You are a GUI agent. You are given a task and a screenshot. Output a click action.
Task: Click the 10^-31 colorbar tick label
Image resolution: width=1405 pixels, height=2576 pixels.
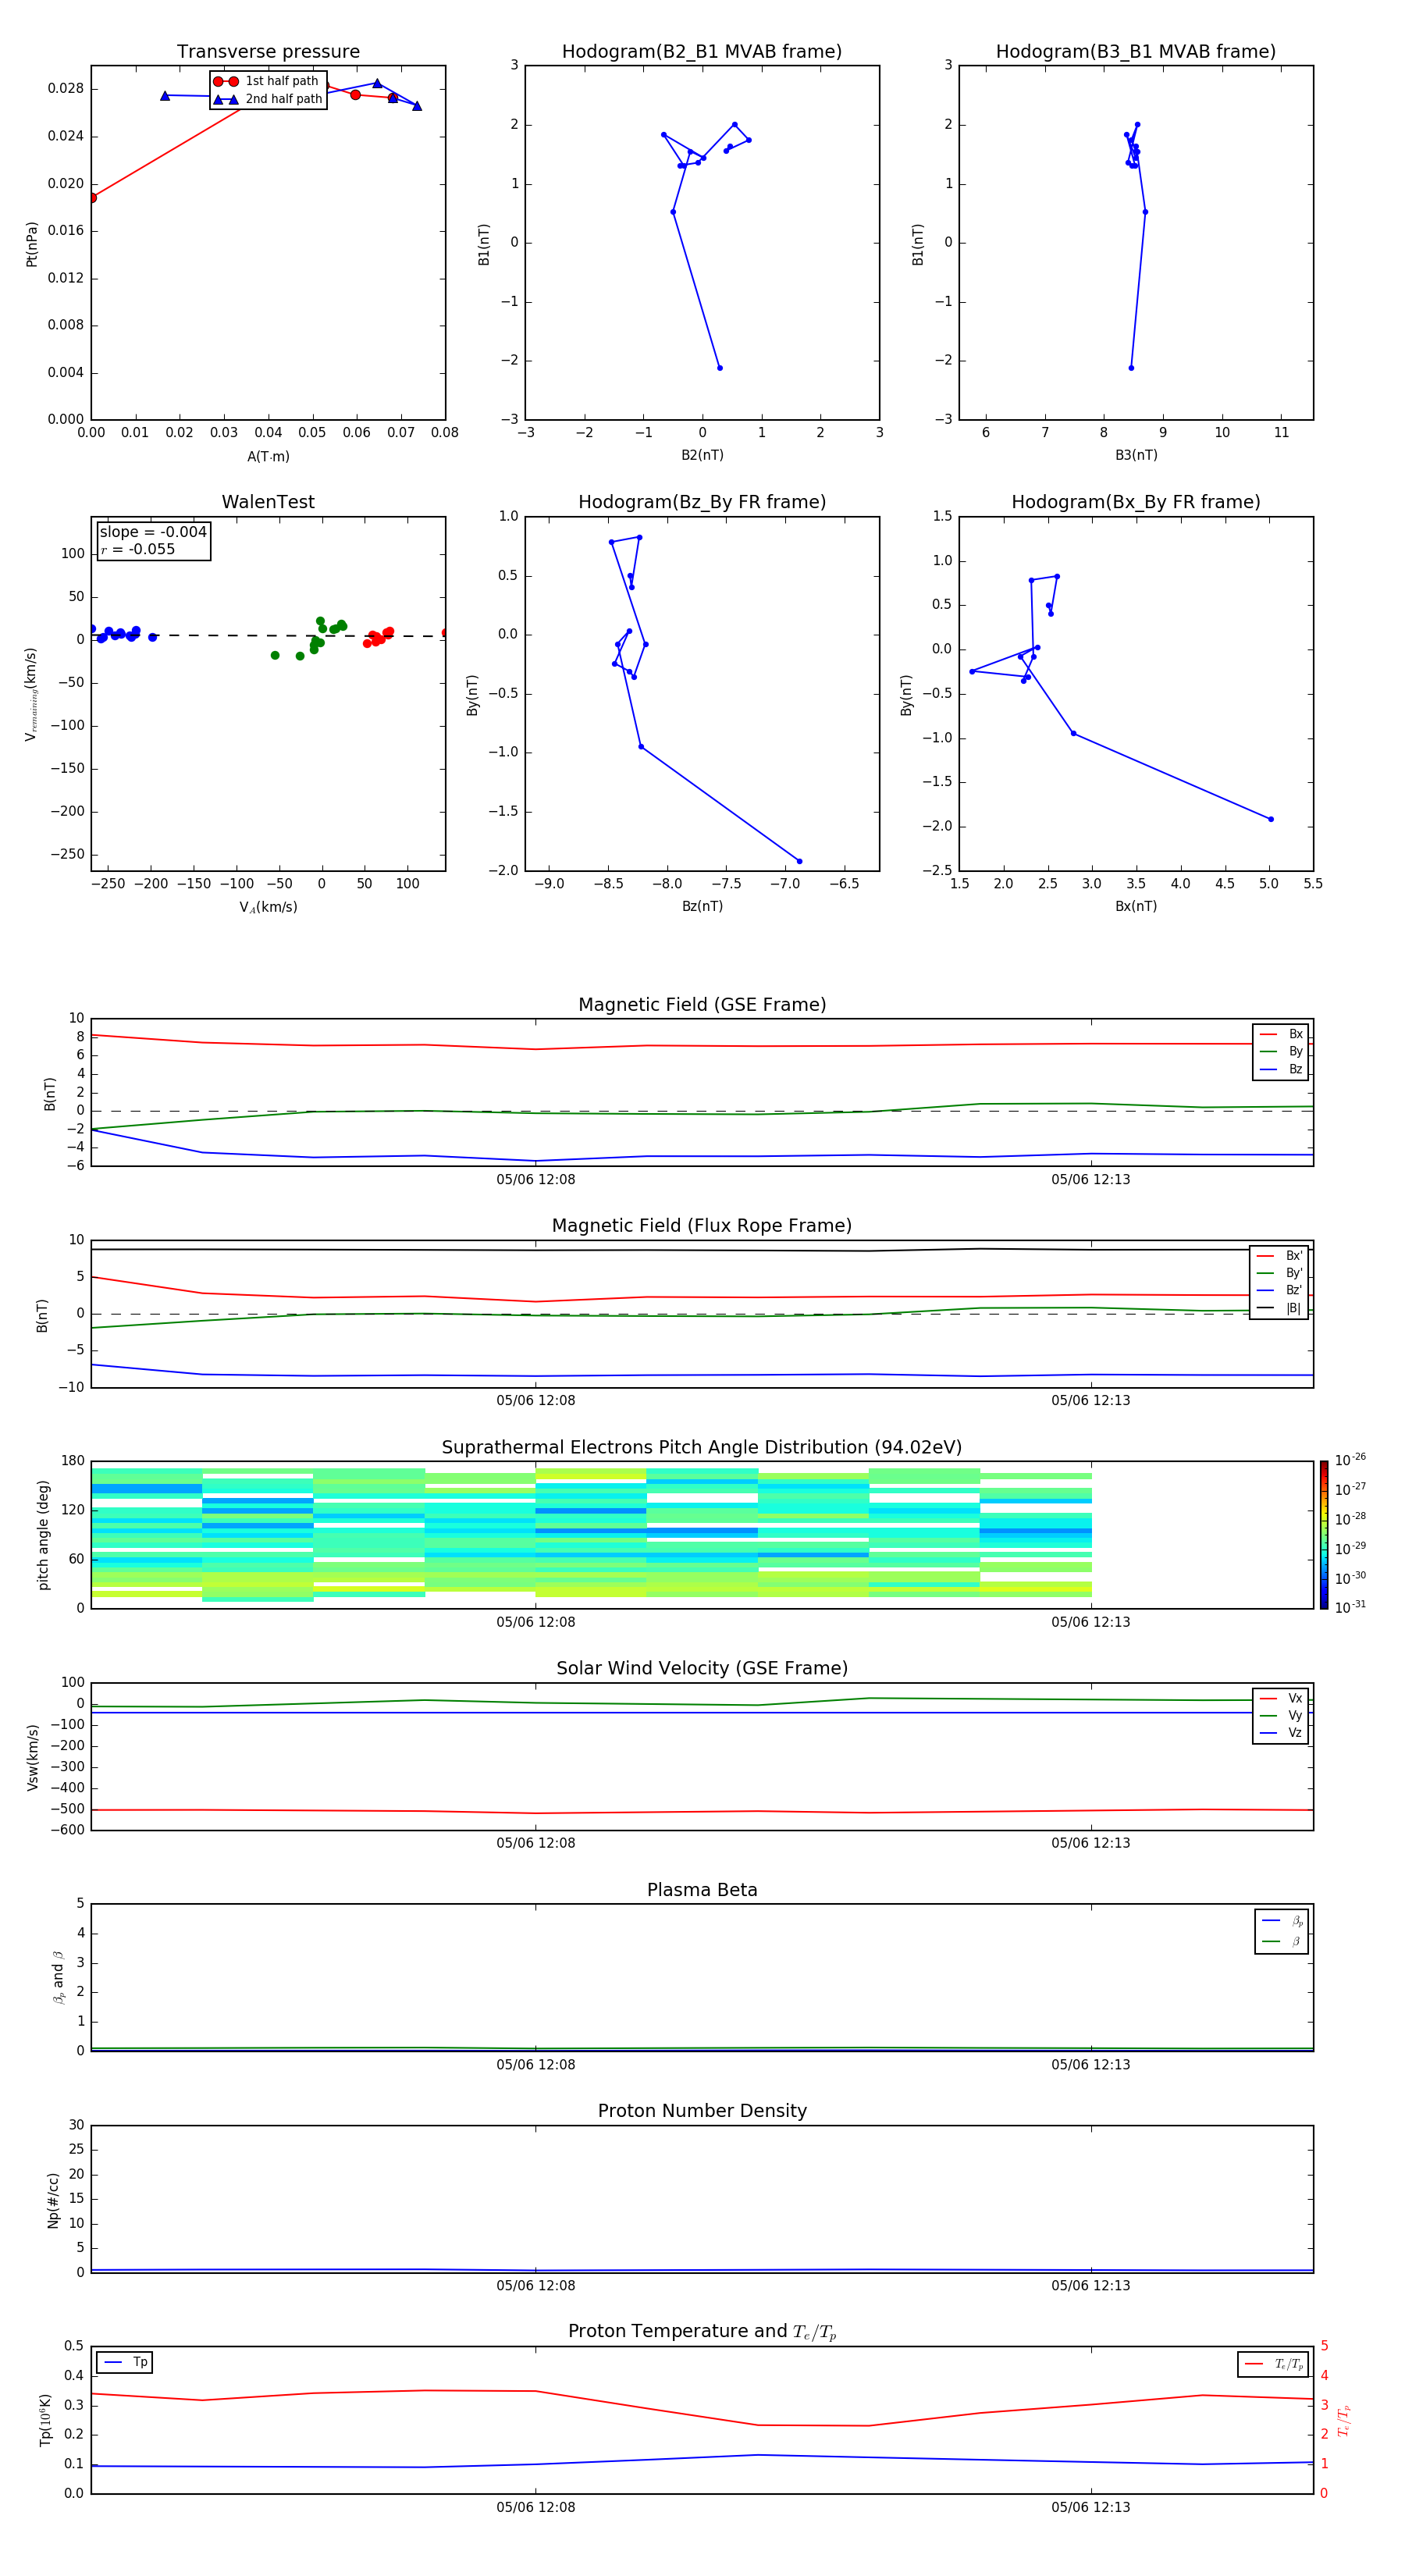pyautogui.click(x=1351, y=1607)
